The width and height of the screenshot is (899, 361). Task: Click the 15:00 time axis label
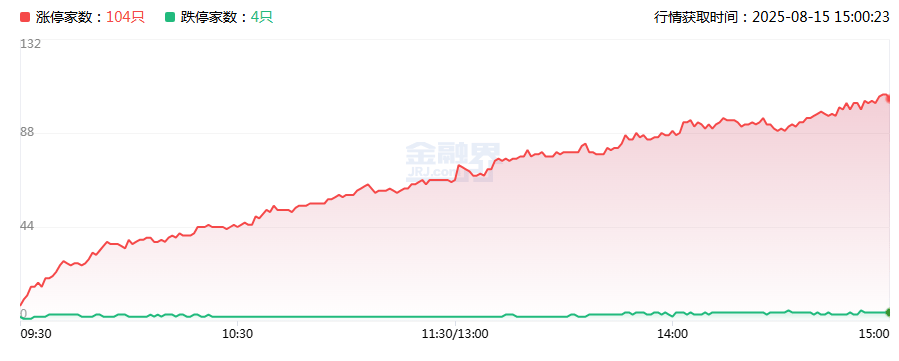[874, 333]
